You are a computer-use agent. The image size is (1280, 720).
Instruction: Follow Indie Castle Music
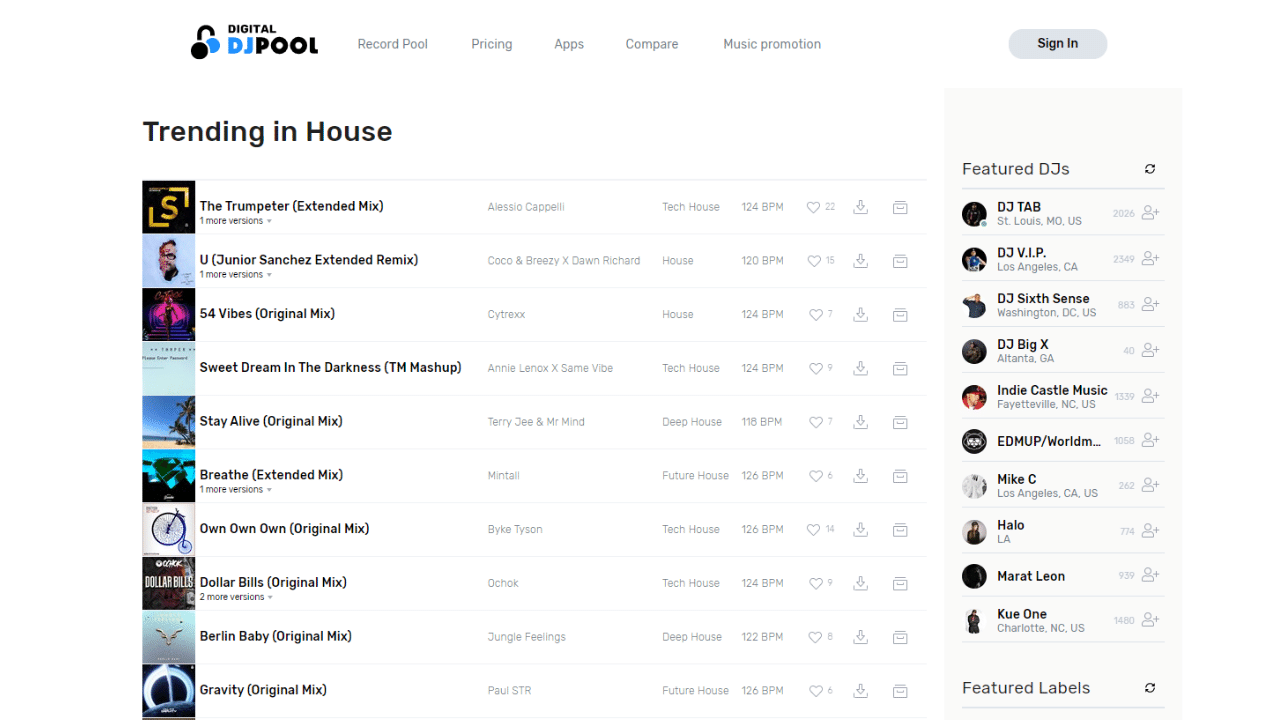pos(1148,396)
